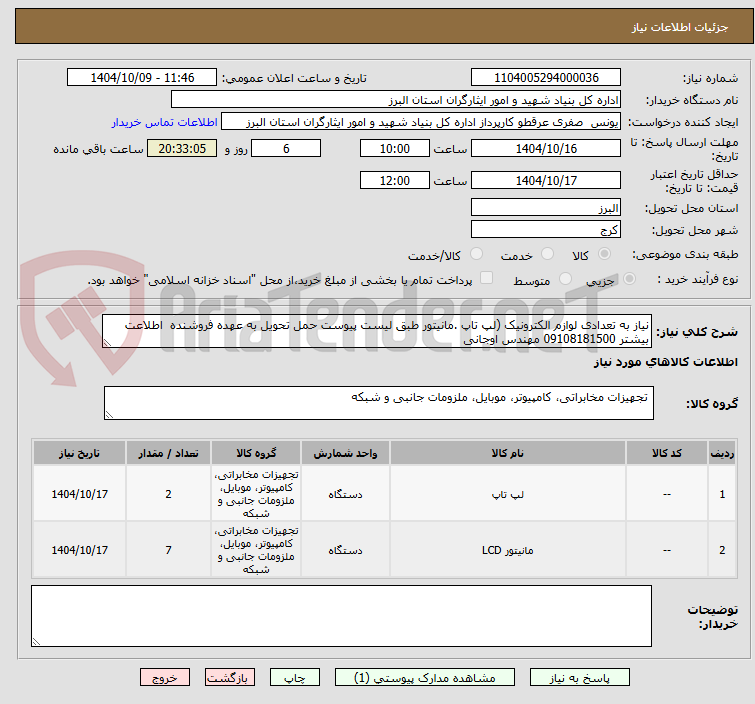Viewport: 755px width, 704px height.
Task: Click the گروه کالا text area
Action: [378, 403]
